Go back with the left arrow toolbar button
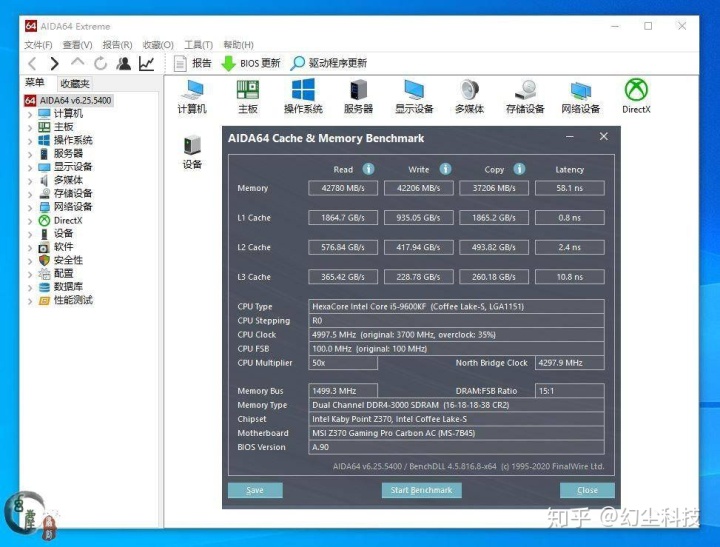720x547 pixels. [x=32, y=63]
